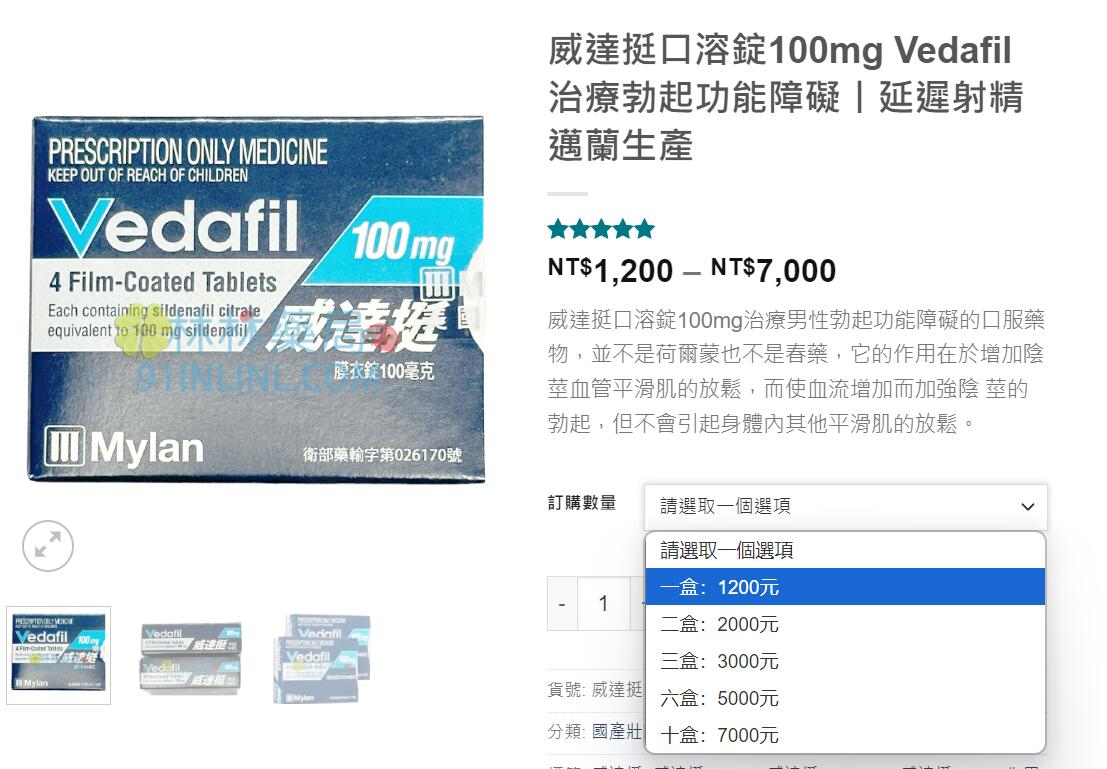Click the main Vedafil product image
The width and height of the screenshot is (1107, 769).
(256, 299)
